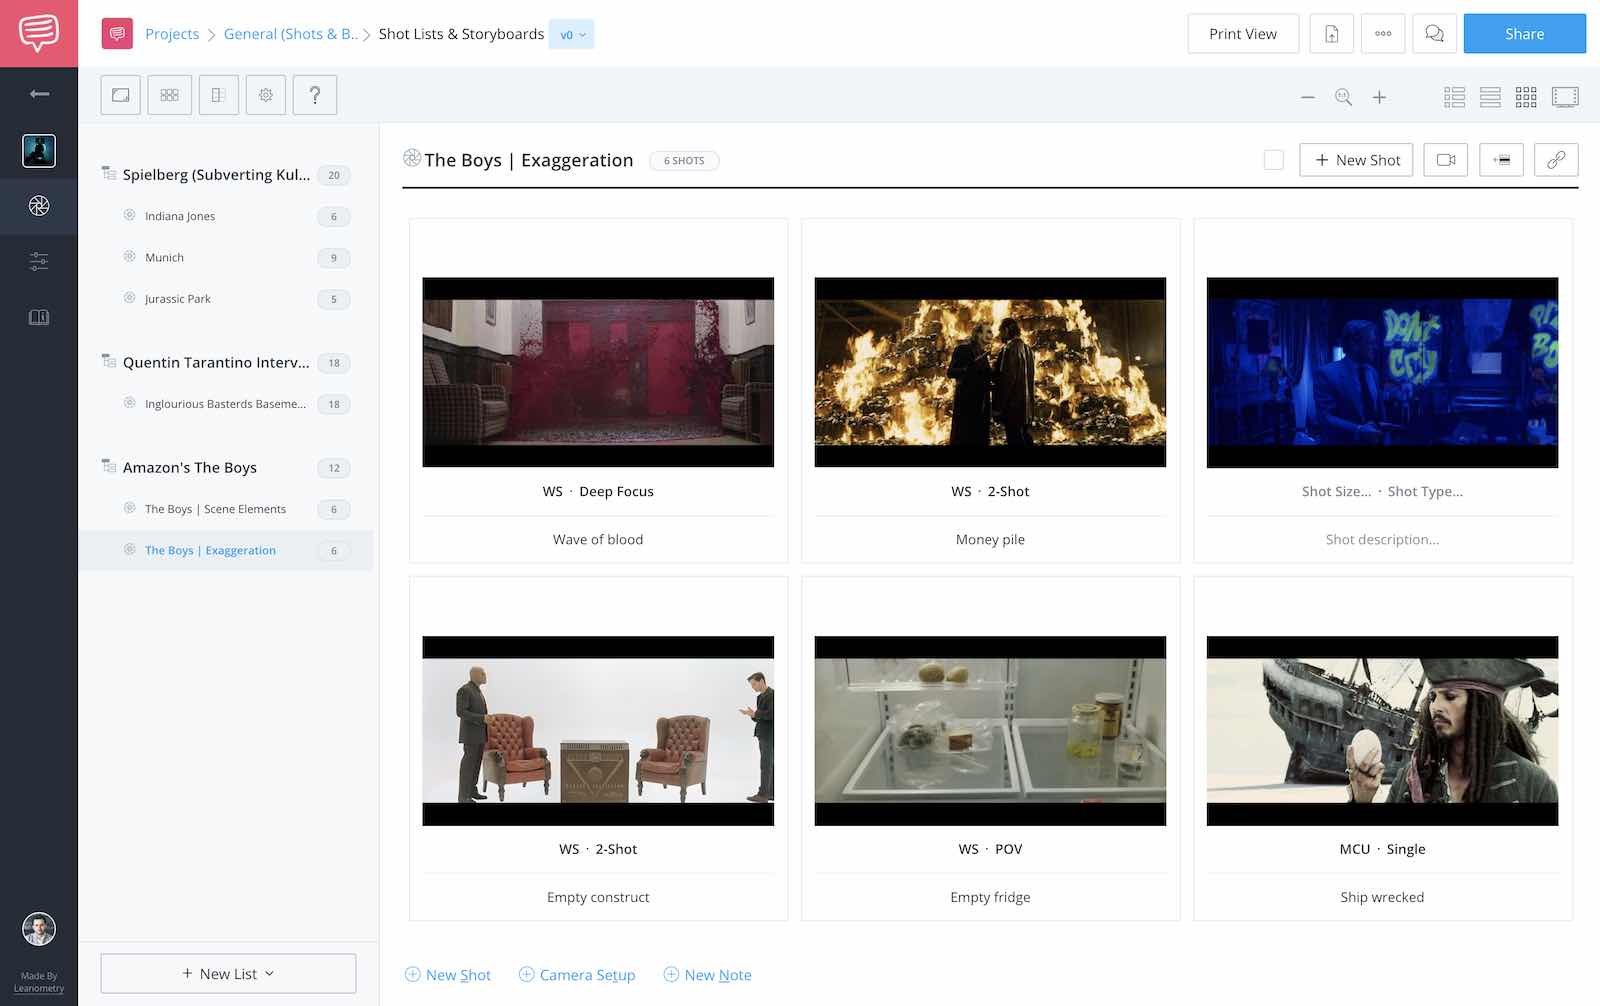Open the Empty construct shot thumbnail
The image size is (1600, 1006).
598,731
